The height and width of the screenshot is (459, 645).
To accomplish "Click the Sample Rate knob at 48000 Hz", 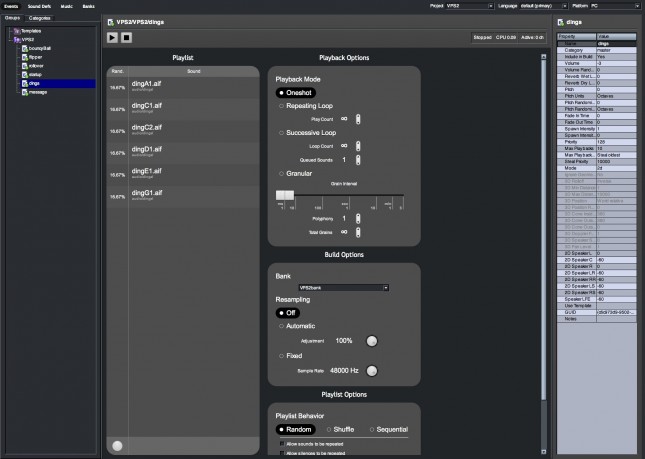I will click(371, 370).
